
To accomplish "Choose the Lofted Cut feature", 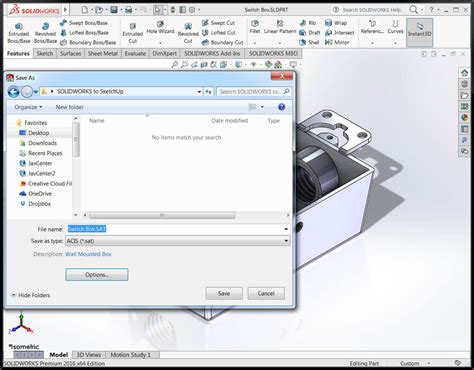I will 219,33.
